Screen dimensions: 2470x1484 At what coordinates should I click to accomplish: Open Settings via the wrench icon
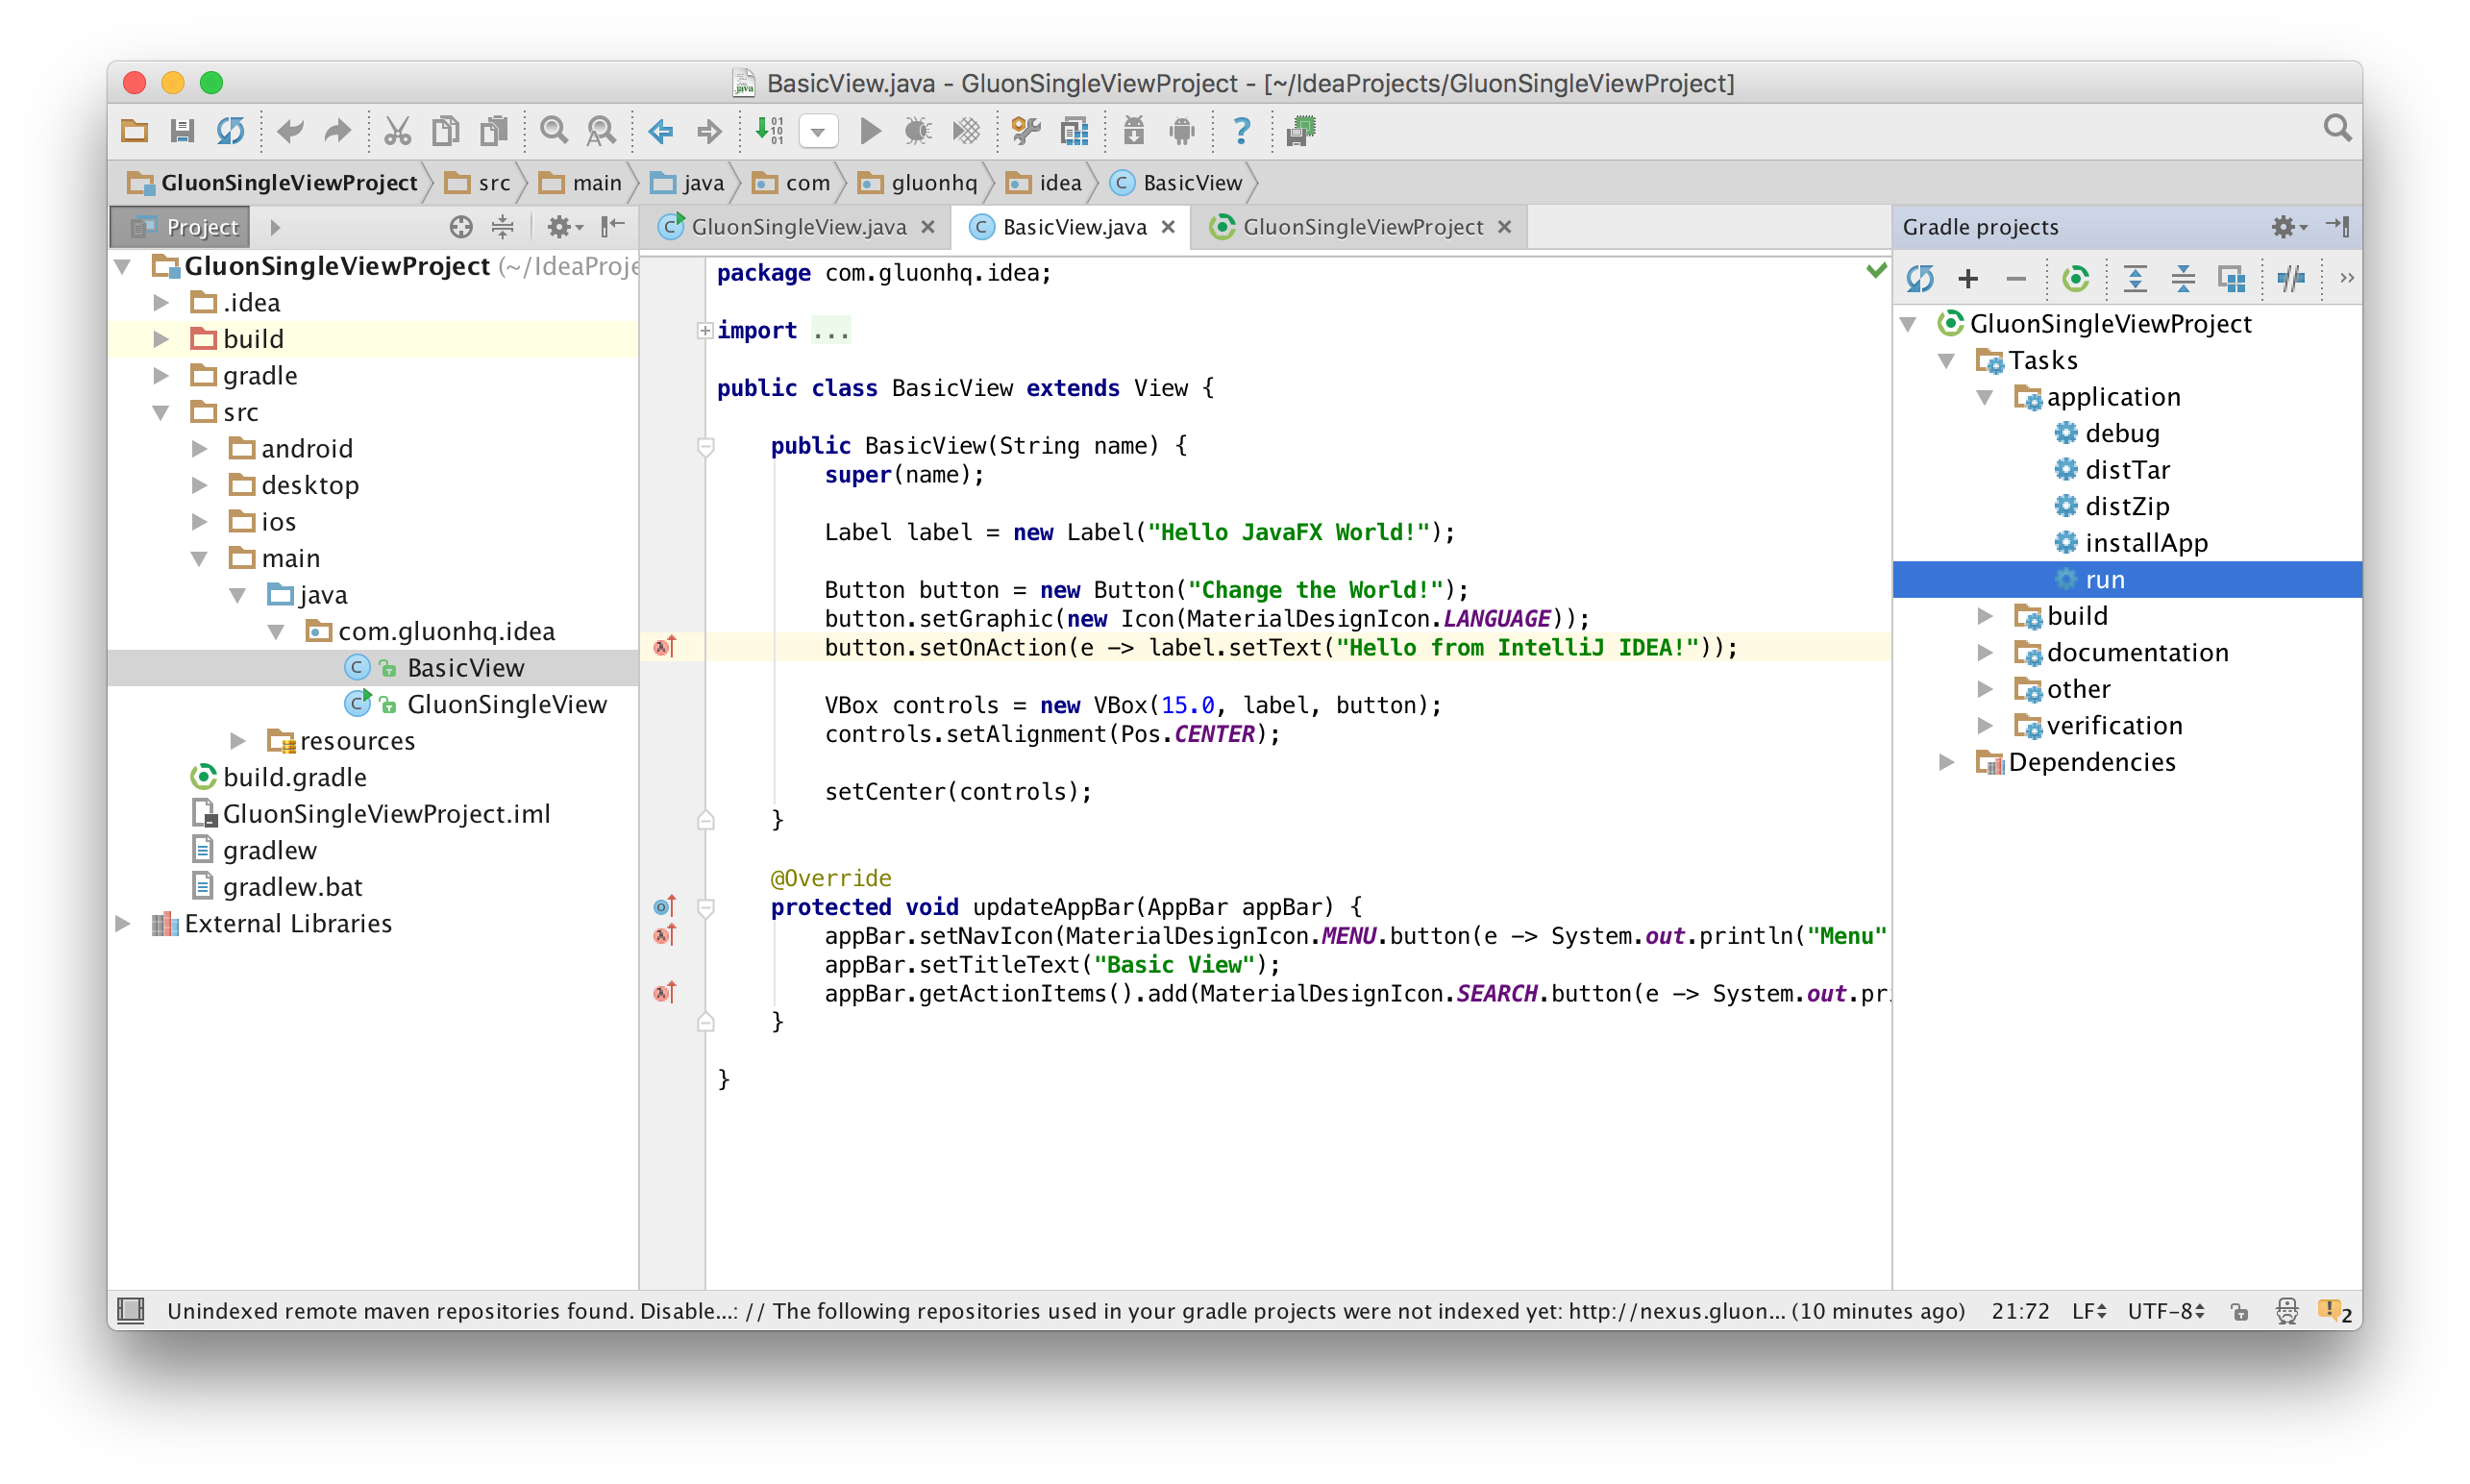coord(1026,131)
